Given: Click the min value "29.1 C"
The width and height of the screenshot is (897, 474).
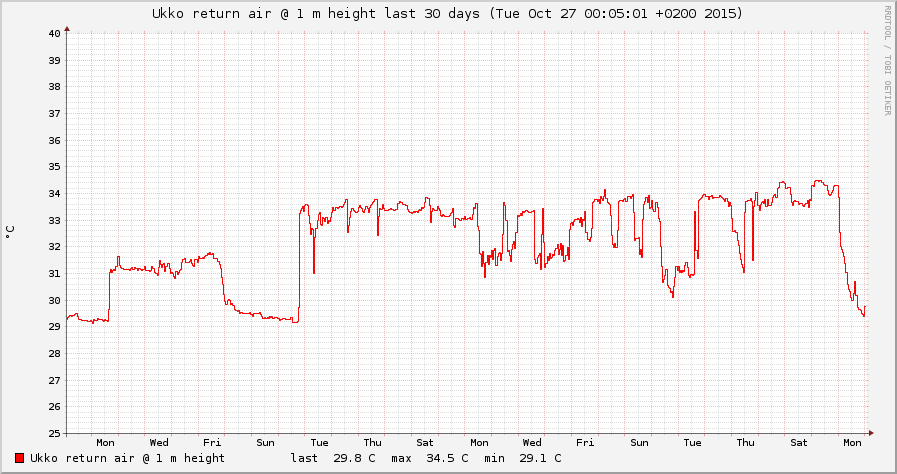Looking at the screenshot, I should (540, 458).
